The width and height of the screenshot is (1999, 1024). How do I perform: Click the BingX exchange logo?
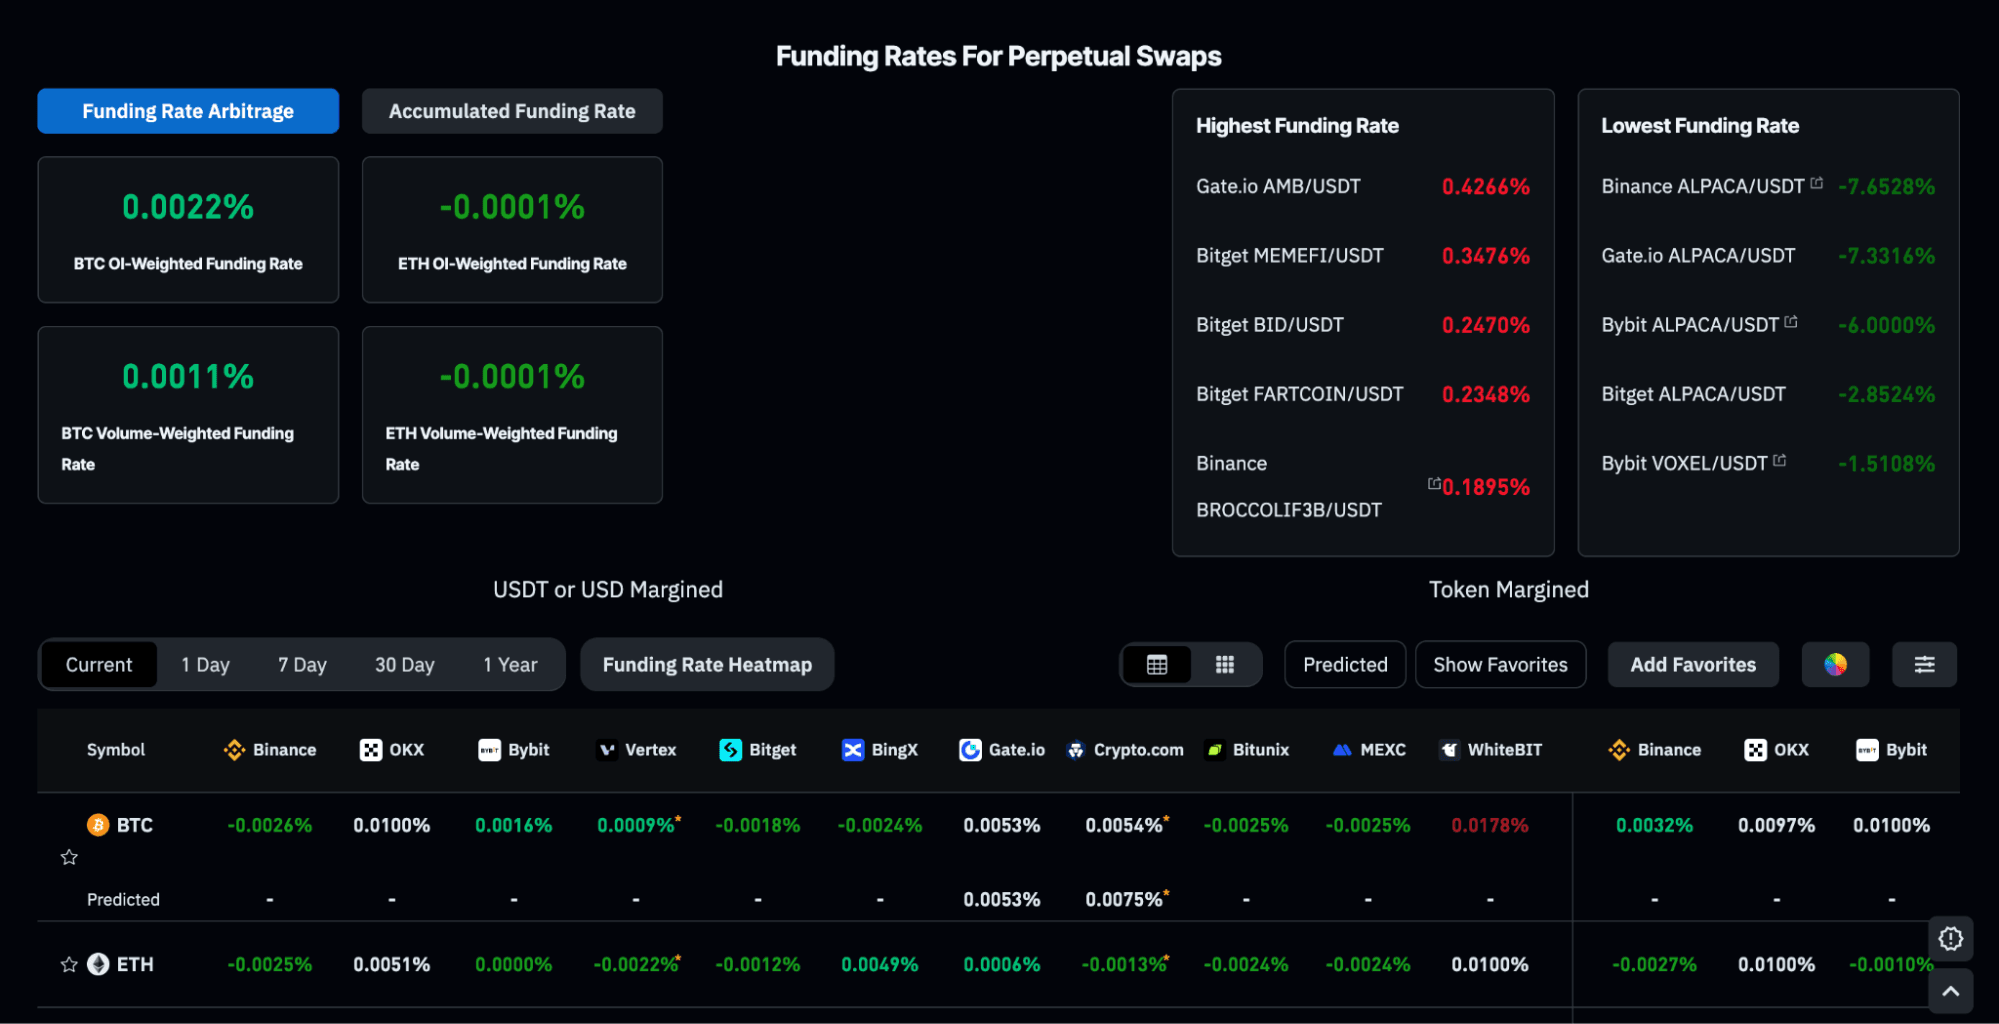click(853, 750)
